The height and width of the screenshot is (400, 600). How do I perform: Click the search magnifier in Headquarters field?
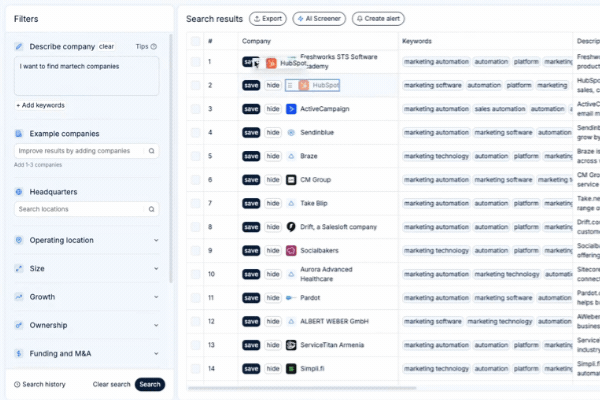[152, 209]
